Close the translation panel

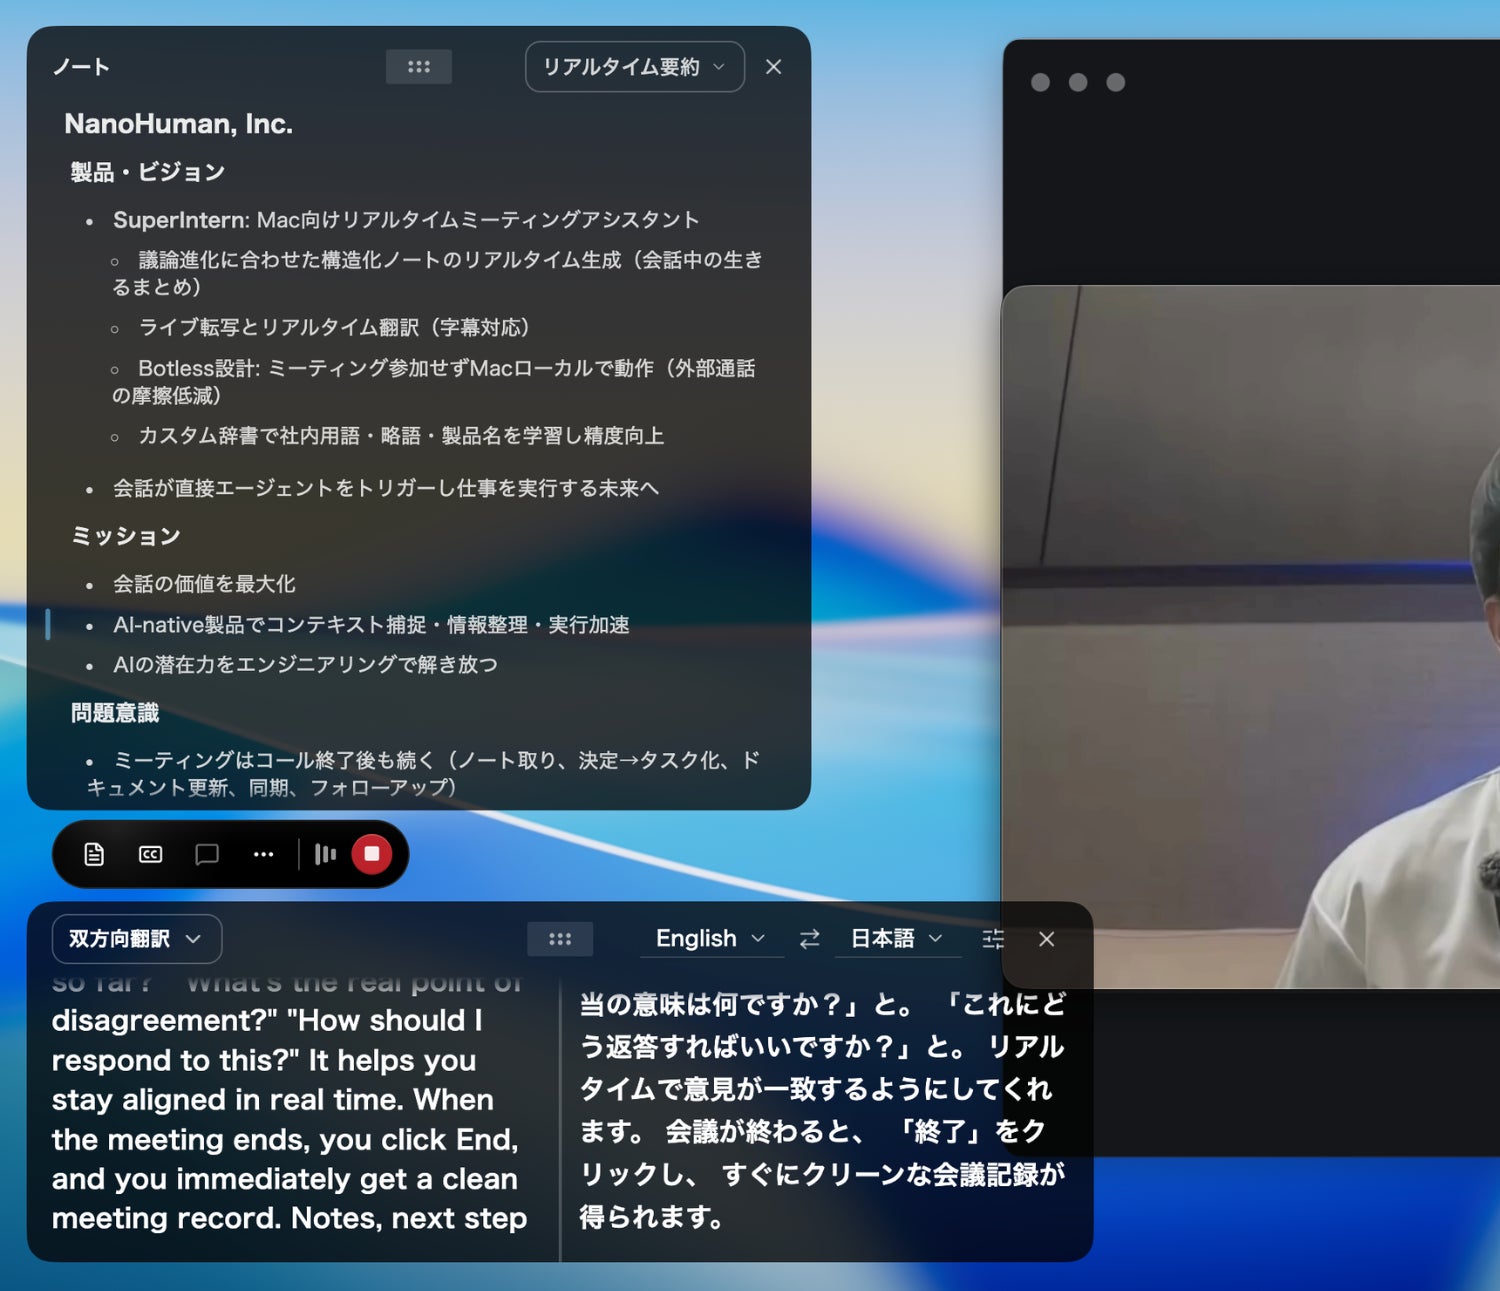(x=1047, y=939)
